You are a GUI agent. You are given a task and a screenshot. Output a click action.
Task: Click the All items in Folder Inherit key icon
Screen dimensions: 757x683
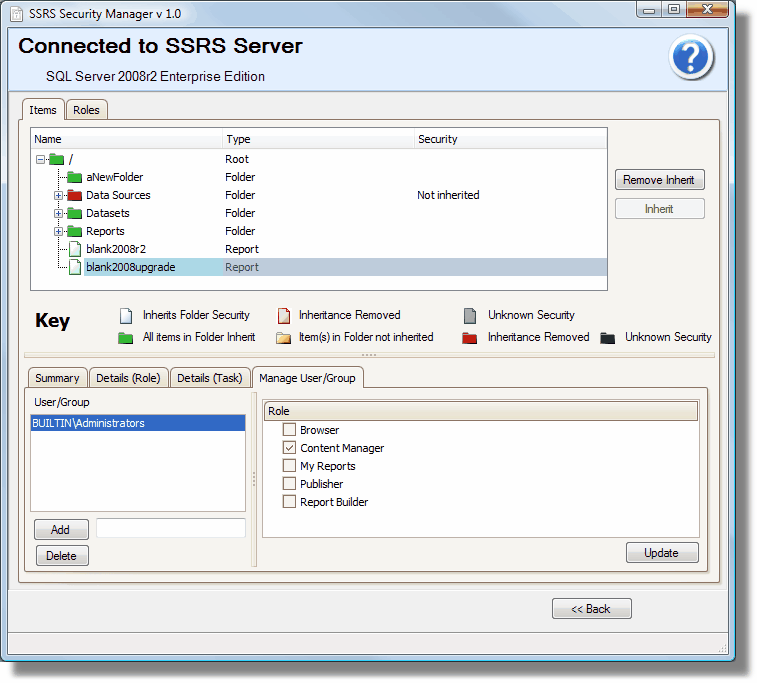126,338
